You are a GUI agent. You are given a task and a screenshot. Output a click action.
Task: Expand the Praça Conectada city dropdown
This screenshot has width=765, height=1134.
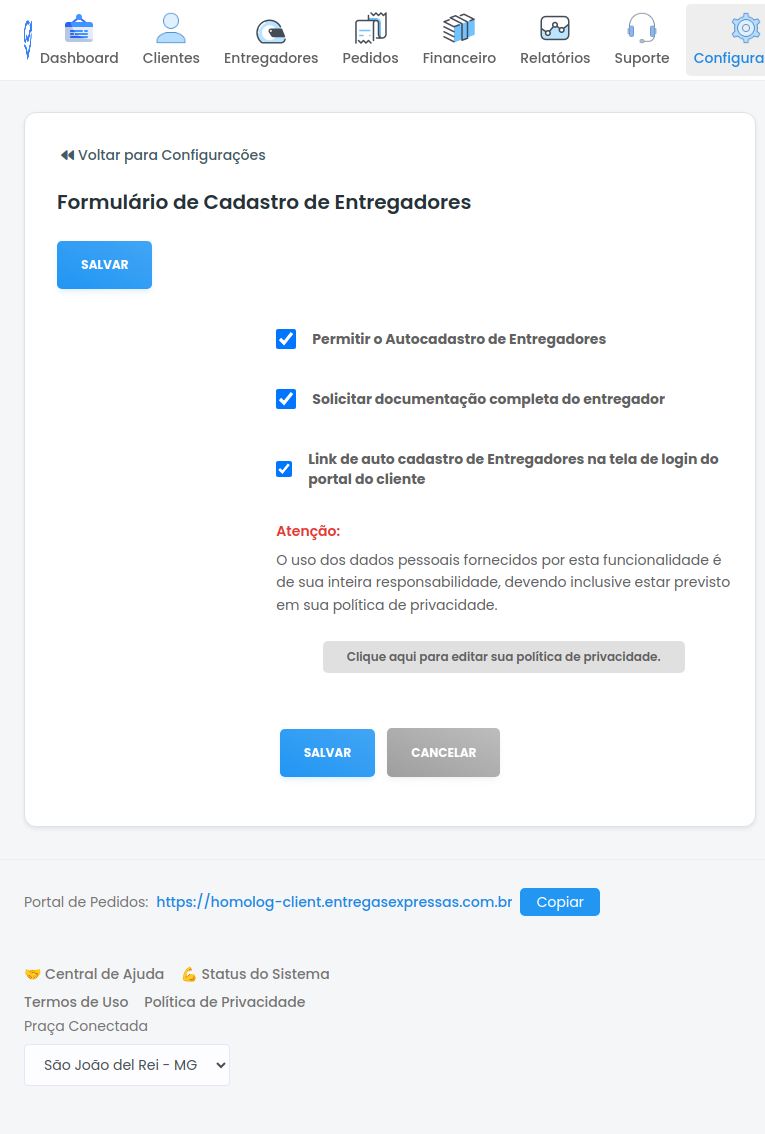(x=127, y=1065)
